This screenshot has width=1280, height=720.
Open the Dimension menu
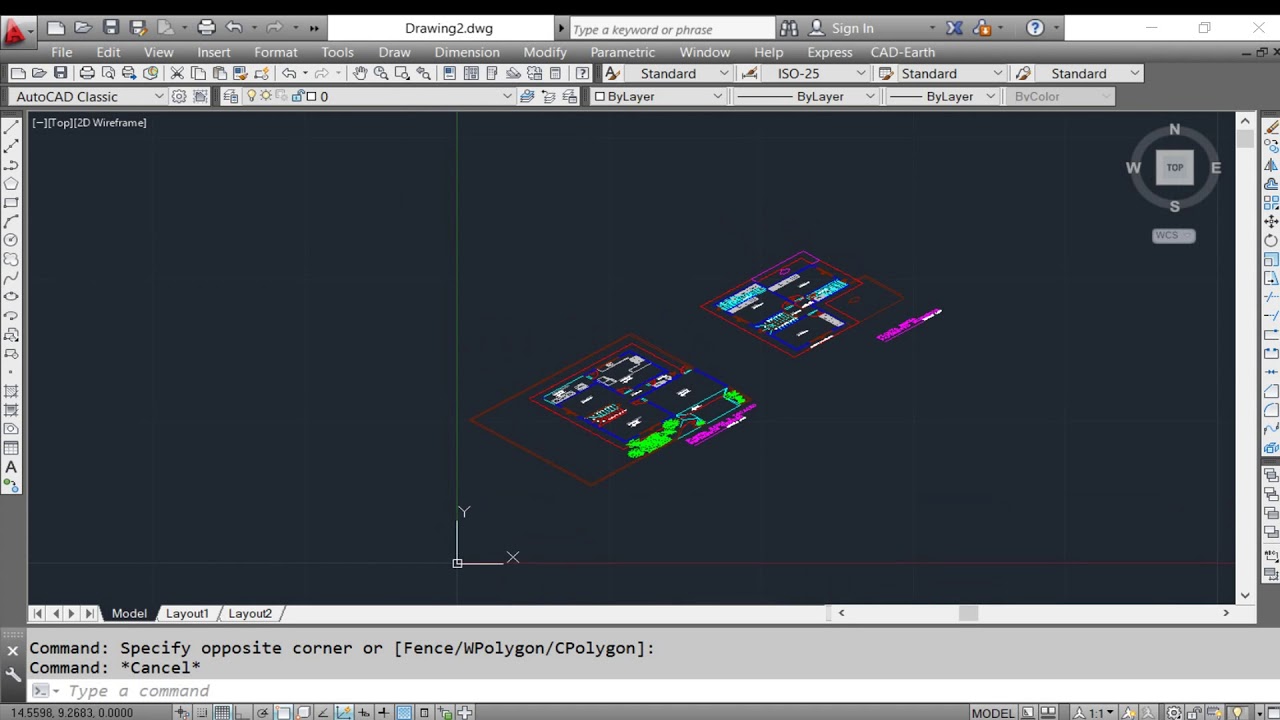pyautogui.click(x=467, y=52)
